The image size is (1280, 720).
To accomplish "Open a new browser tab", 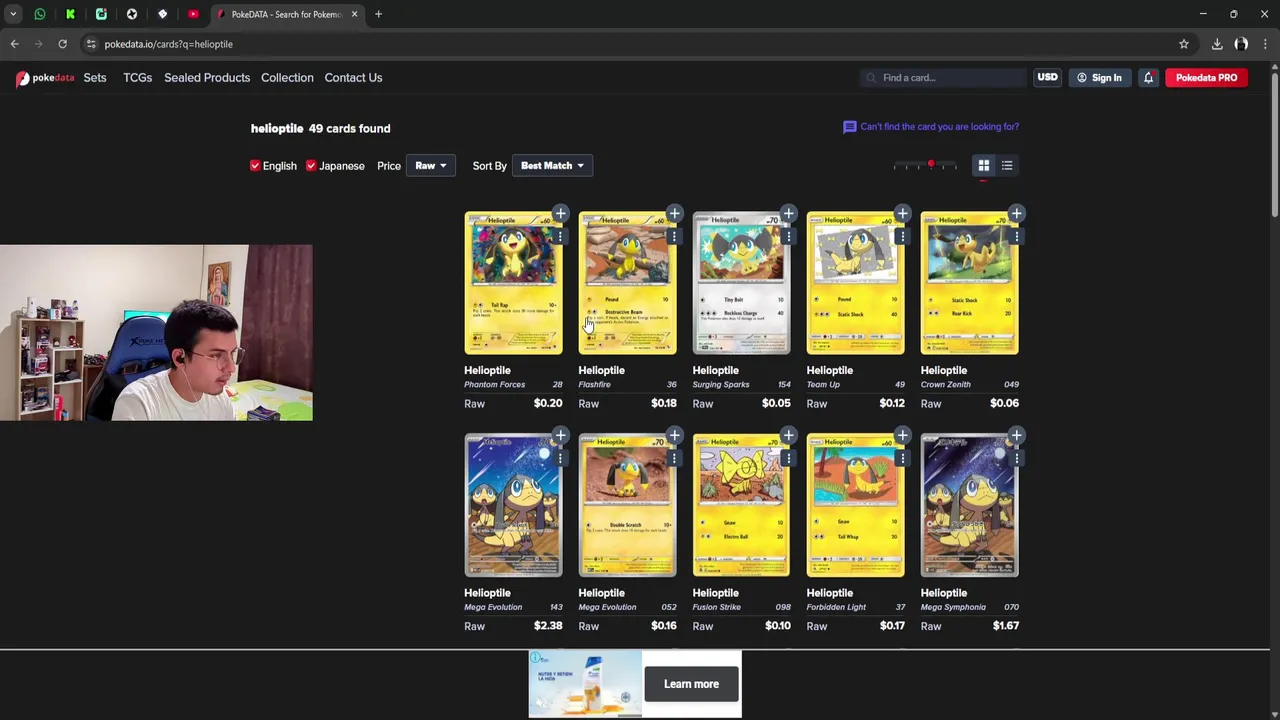I will pyautogui.click(x=378, y=14).
